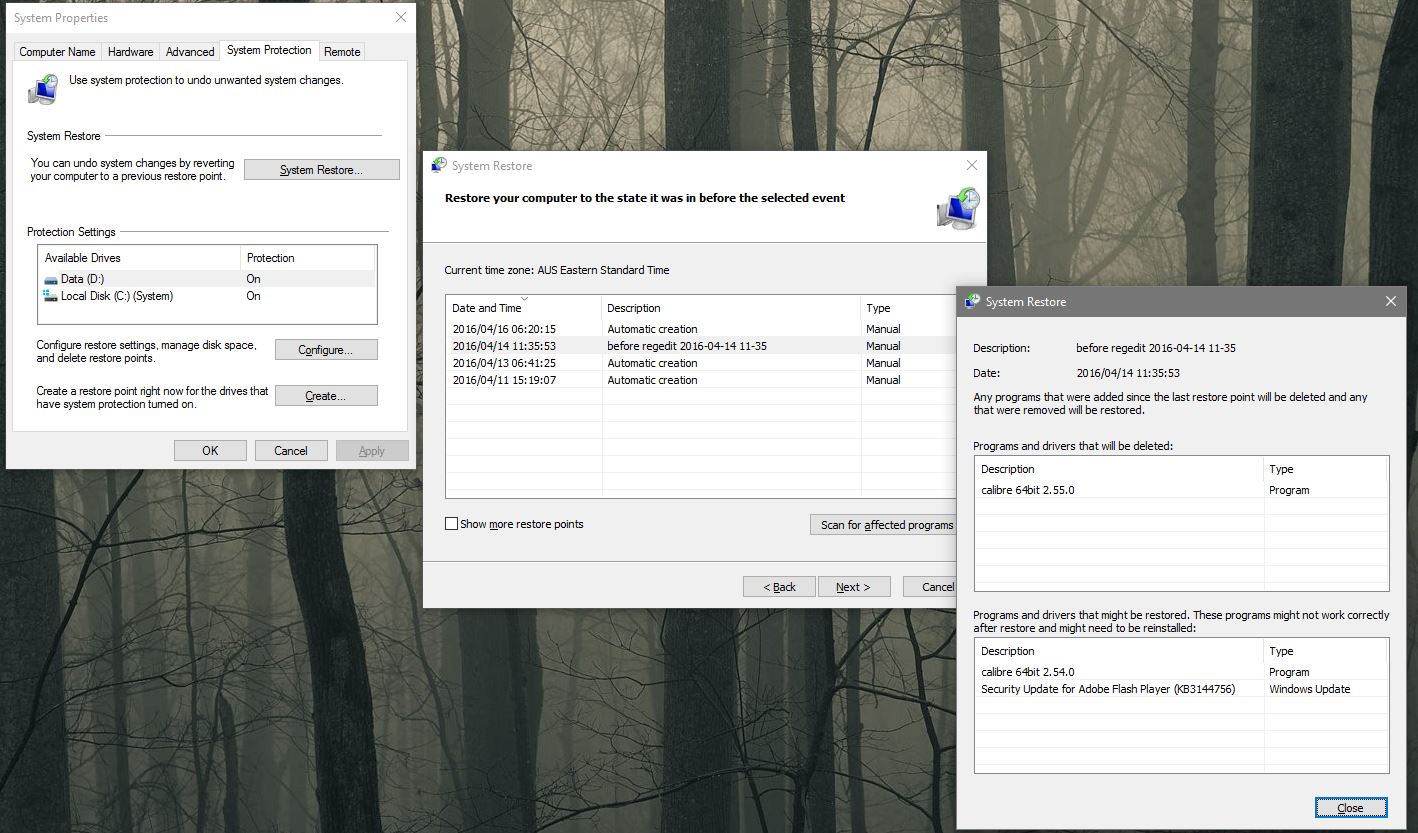This screenshot has height=833, width=1418.
Task: Select the Data (D:) drive row
Action: point(207,280)
